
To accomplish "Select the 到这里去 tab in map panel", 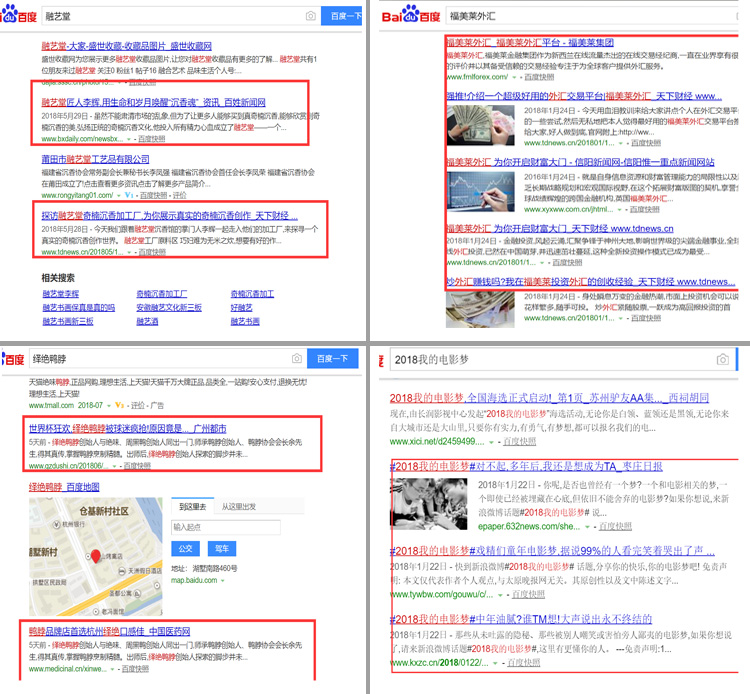I will tap(192, 507).
